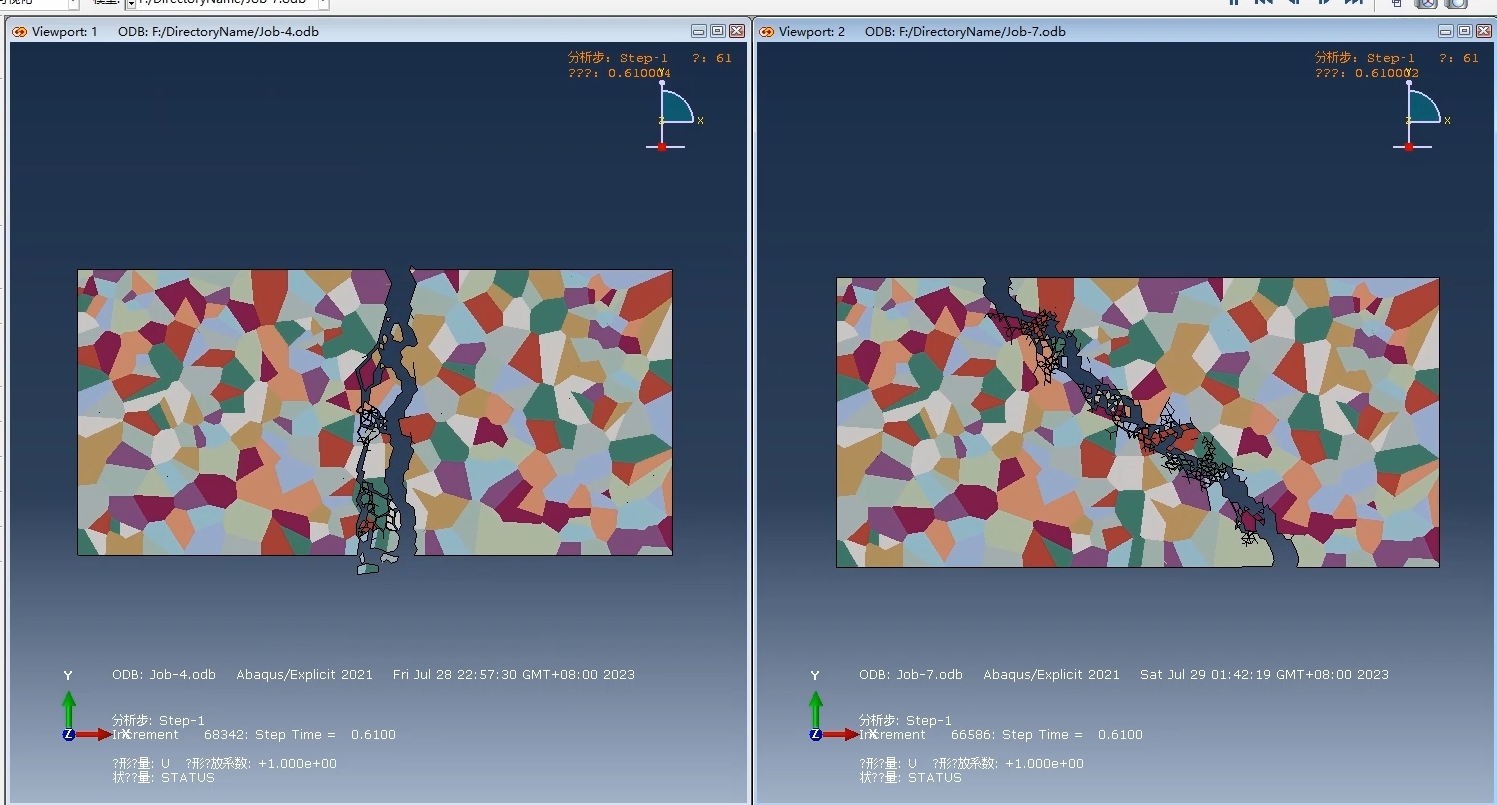Close Viewport 2 with Job-7.odb
Image resolution: width=1497 pixels, height=805 pixels.
pyautogui.click(x=1483, y=32)
